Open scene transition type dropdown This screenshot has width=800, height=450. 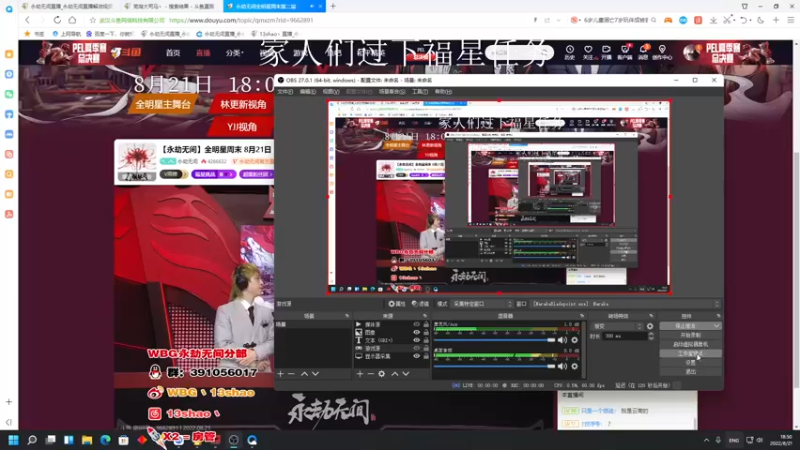[x=617, y=326]
